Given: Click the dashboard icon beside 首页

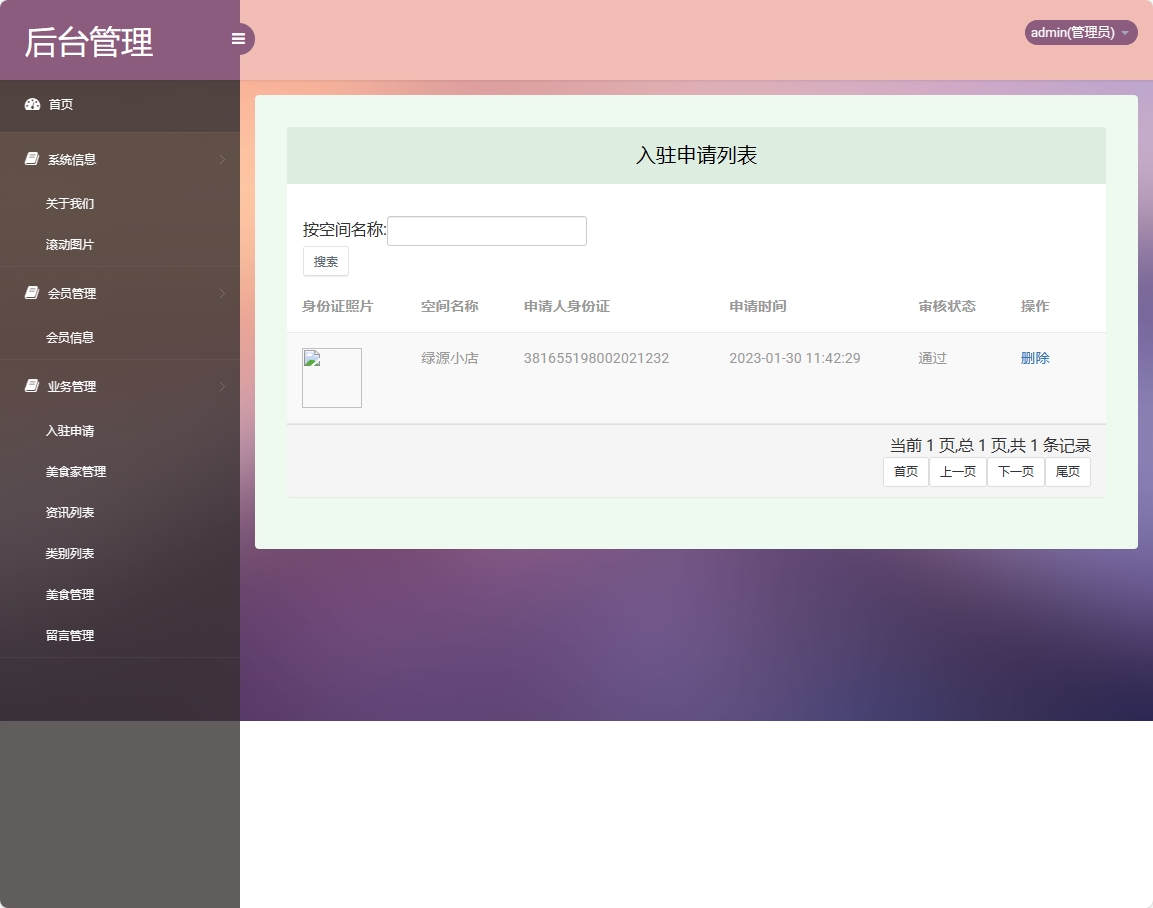Looking at the screenshot, I should (x=32, y=105).
